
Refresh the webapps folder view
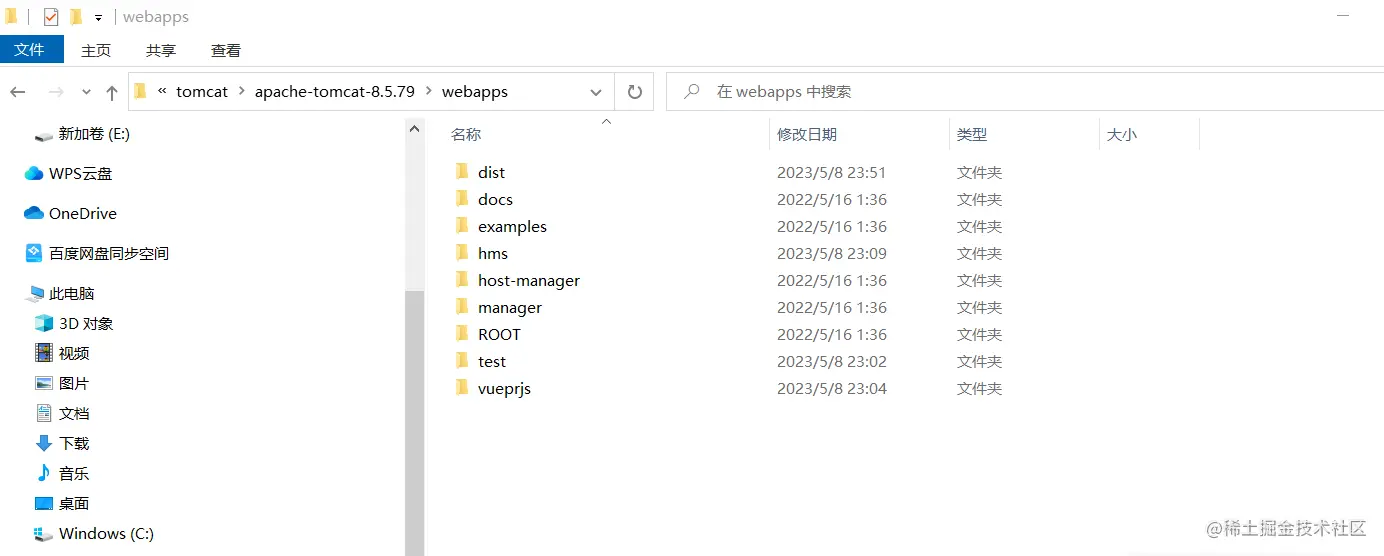pos(634,92)
